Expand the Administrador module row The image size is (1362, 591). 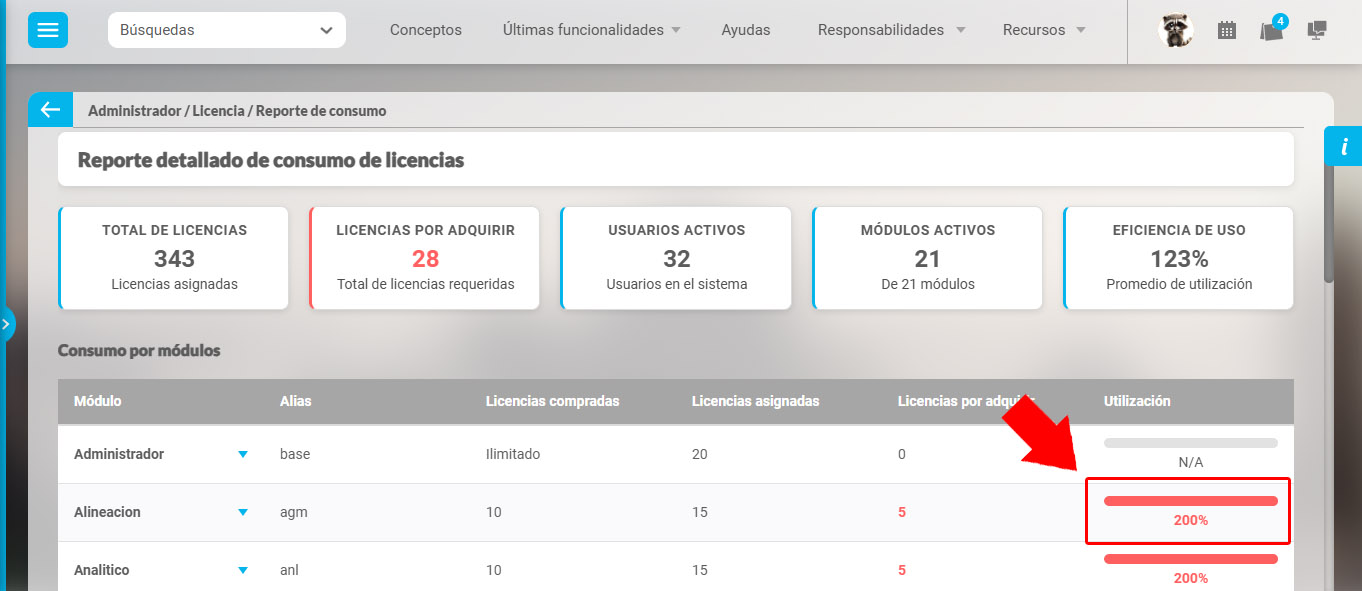coord(243,453)
